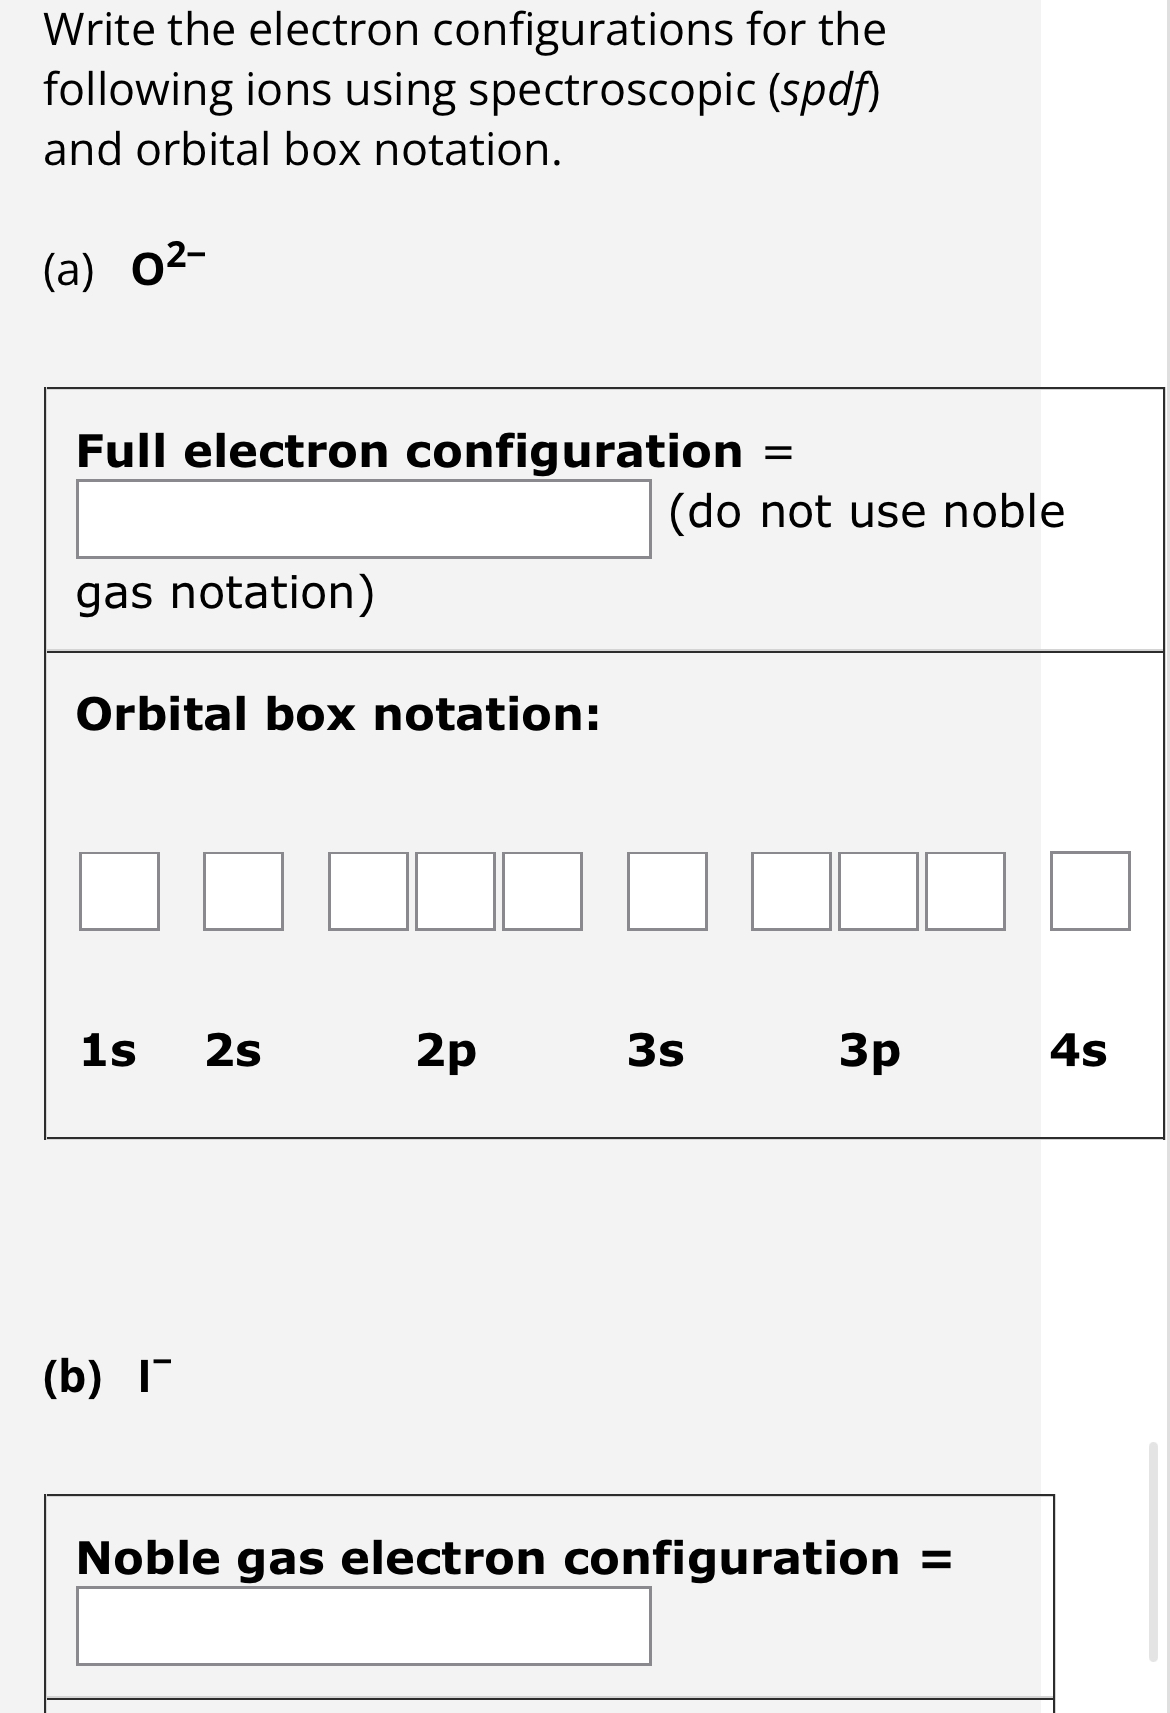Click the 2p orbital label
The image size is (1170, 1713).
tap(447, 1050)
